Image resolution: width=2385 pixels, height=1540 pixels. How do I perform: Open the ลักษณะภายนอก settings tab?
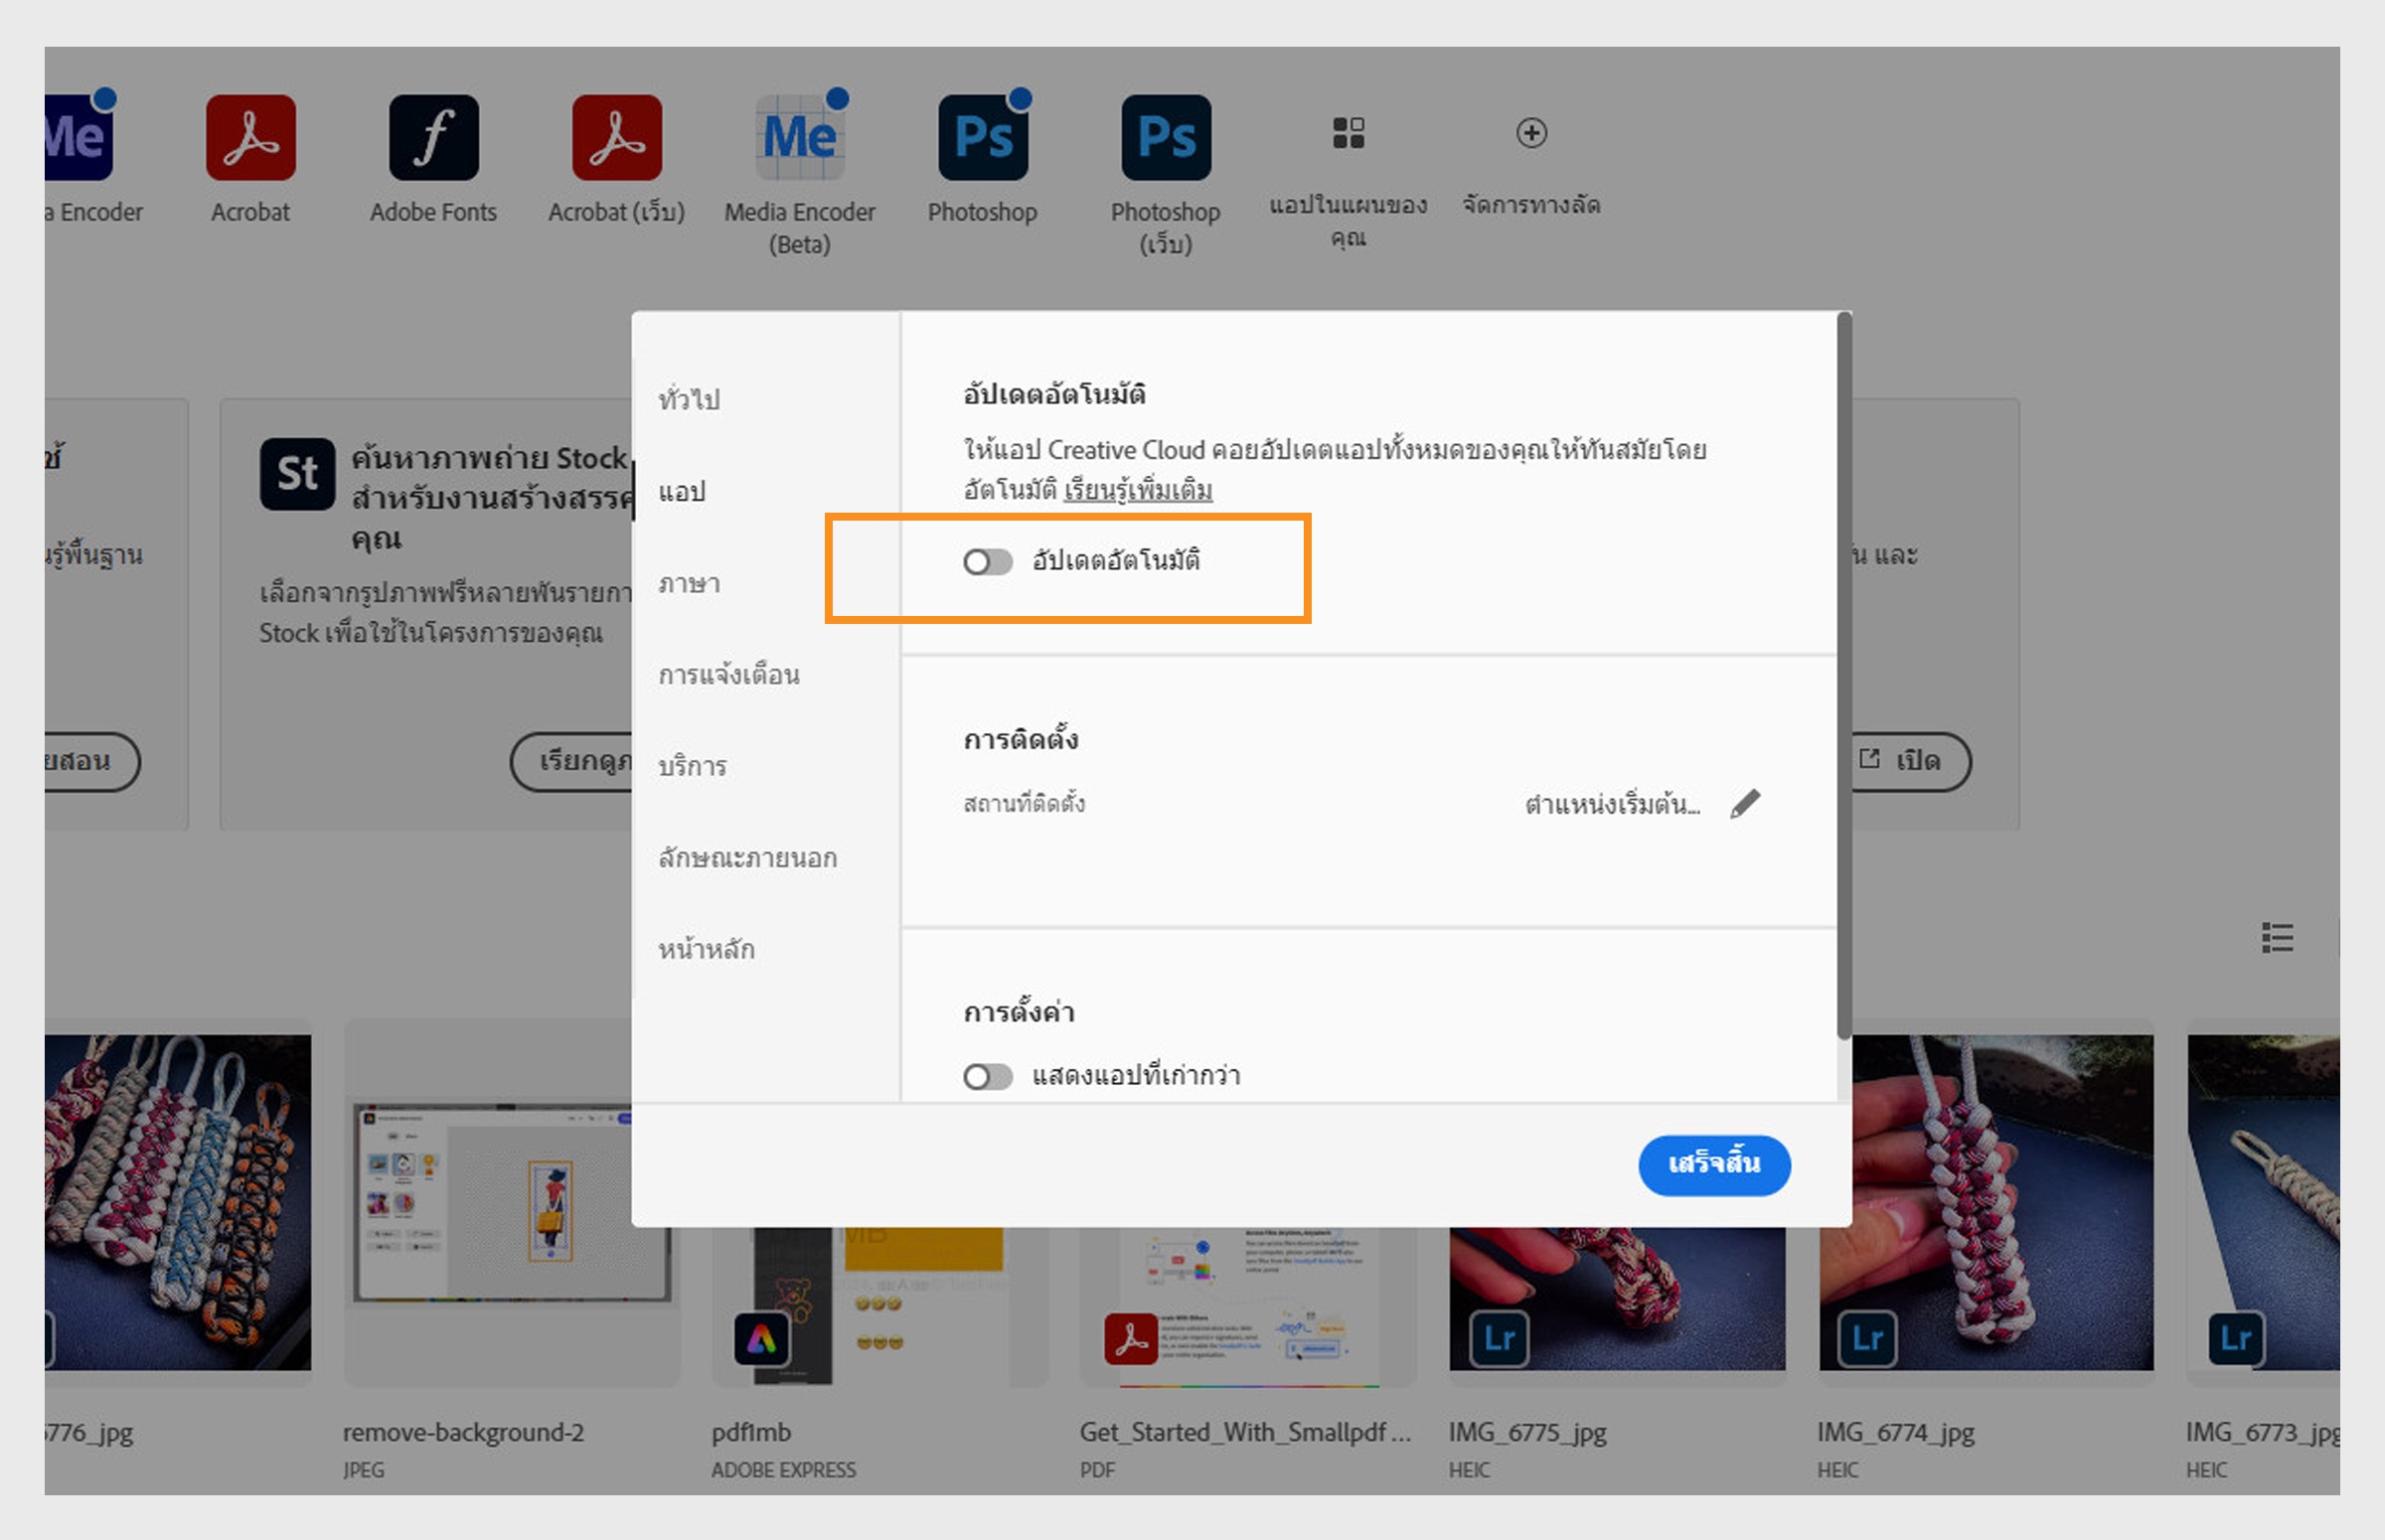click(747, 858)
